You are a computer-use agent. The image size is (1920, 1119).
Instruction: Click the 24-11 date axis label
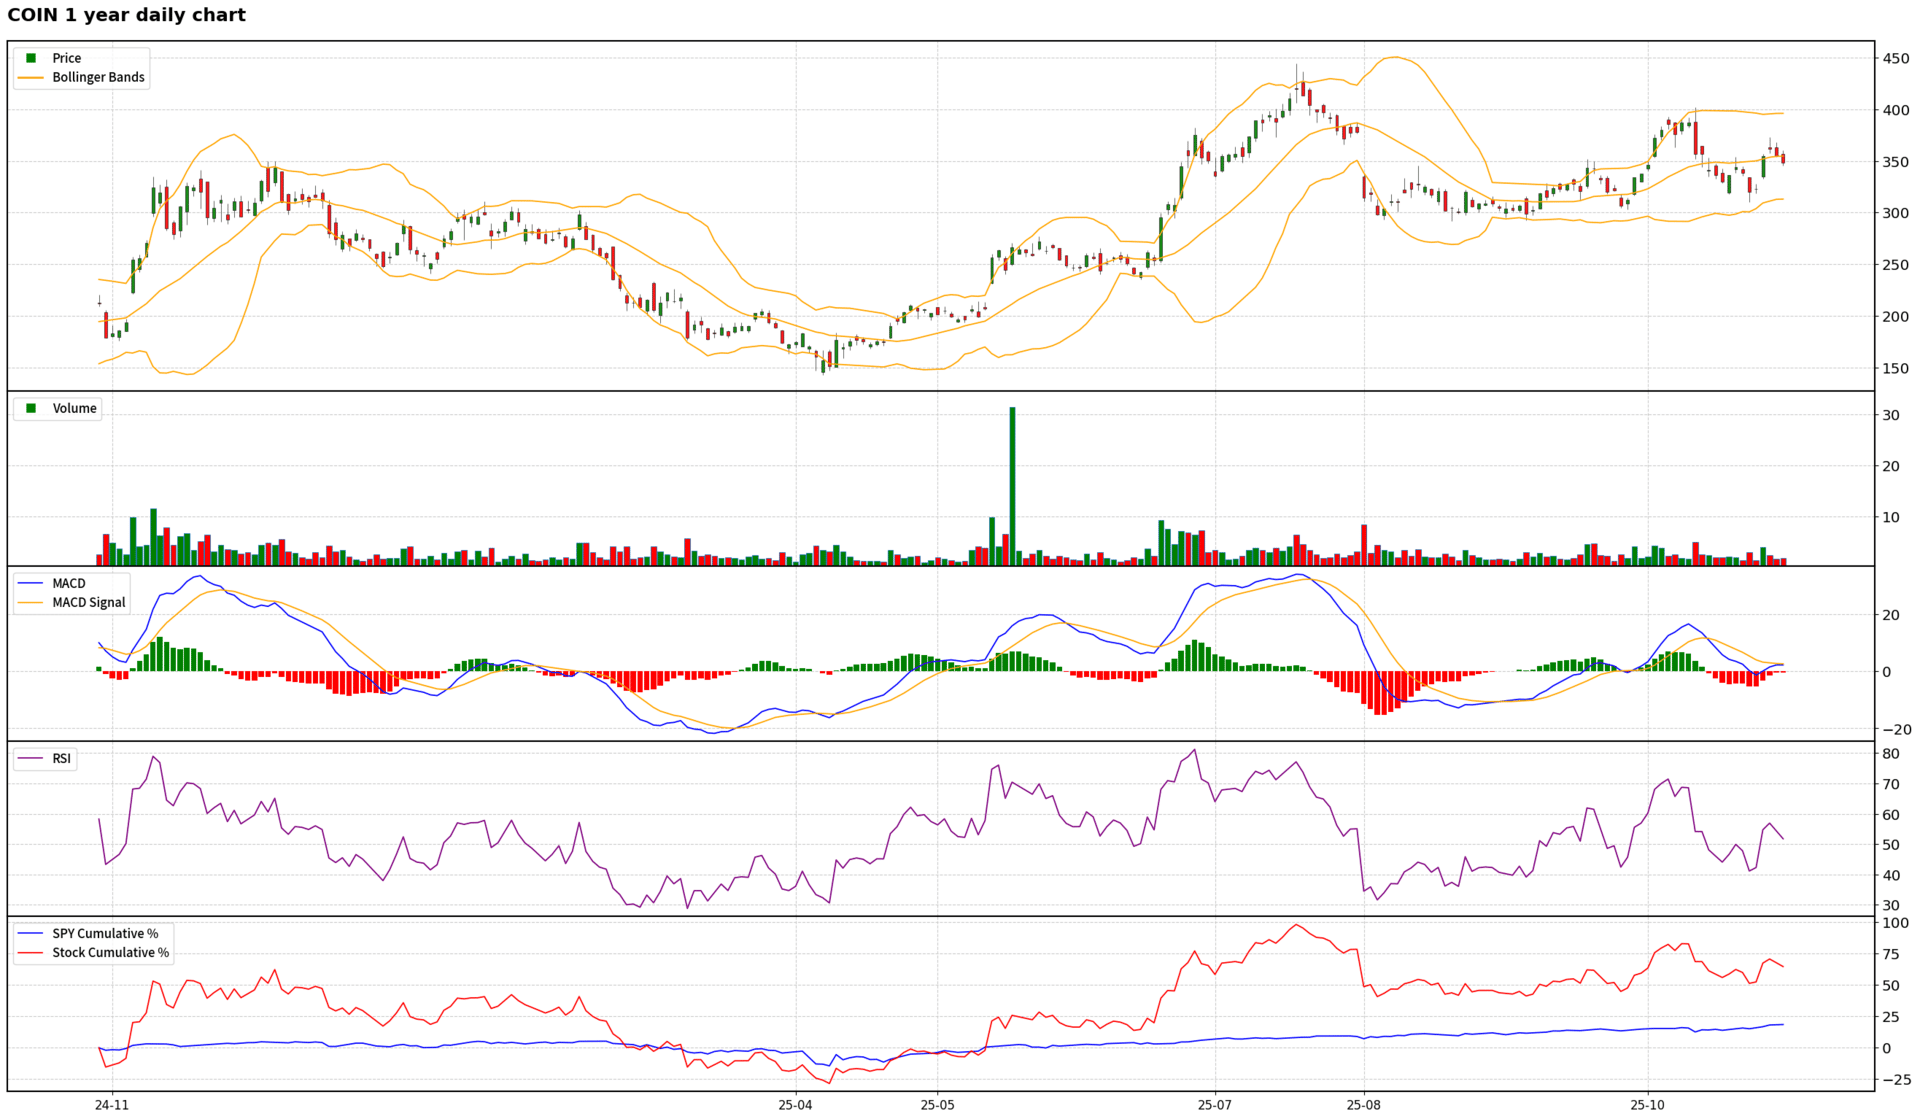(x=112, y=1105)
